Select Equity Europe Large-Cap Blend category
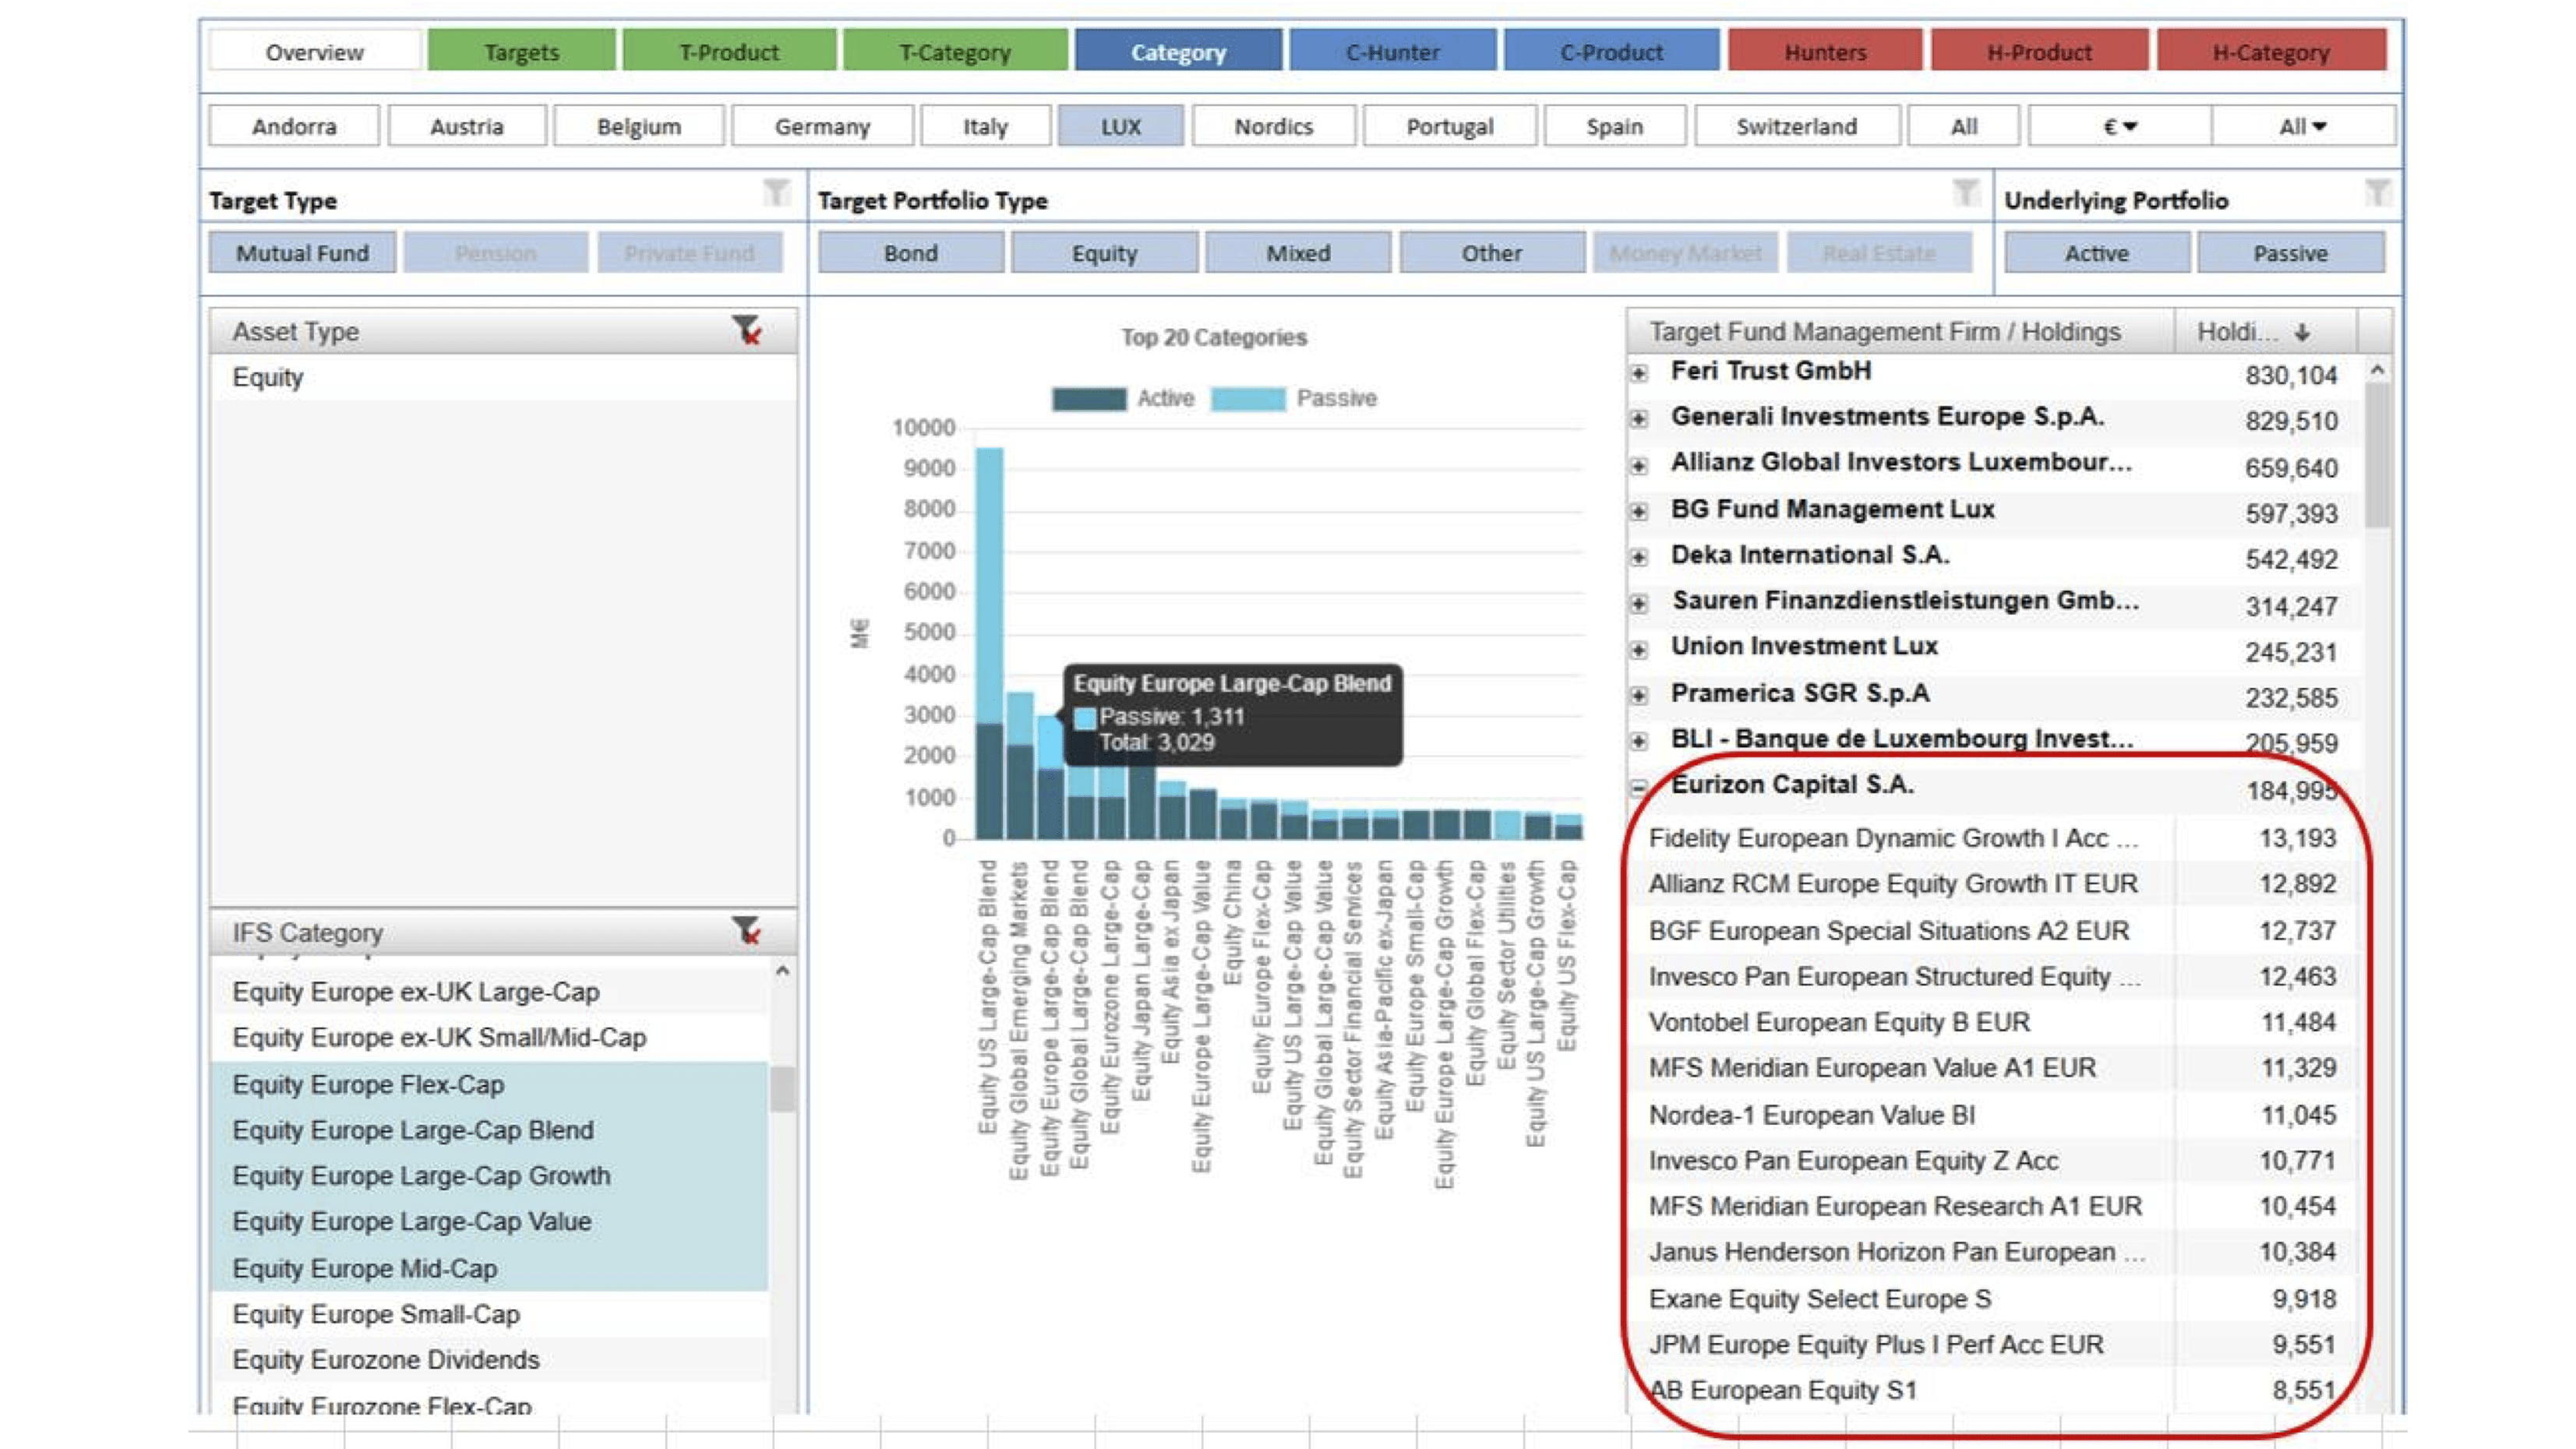The width and height of the screenshot is (2576, 1449). click(x=490, y=1130)
